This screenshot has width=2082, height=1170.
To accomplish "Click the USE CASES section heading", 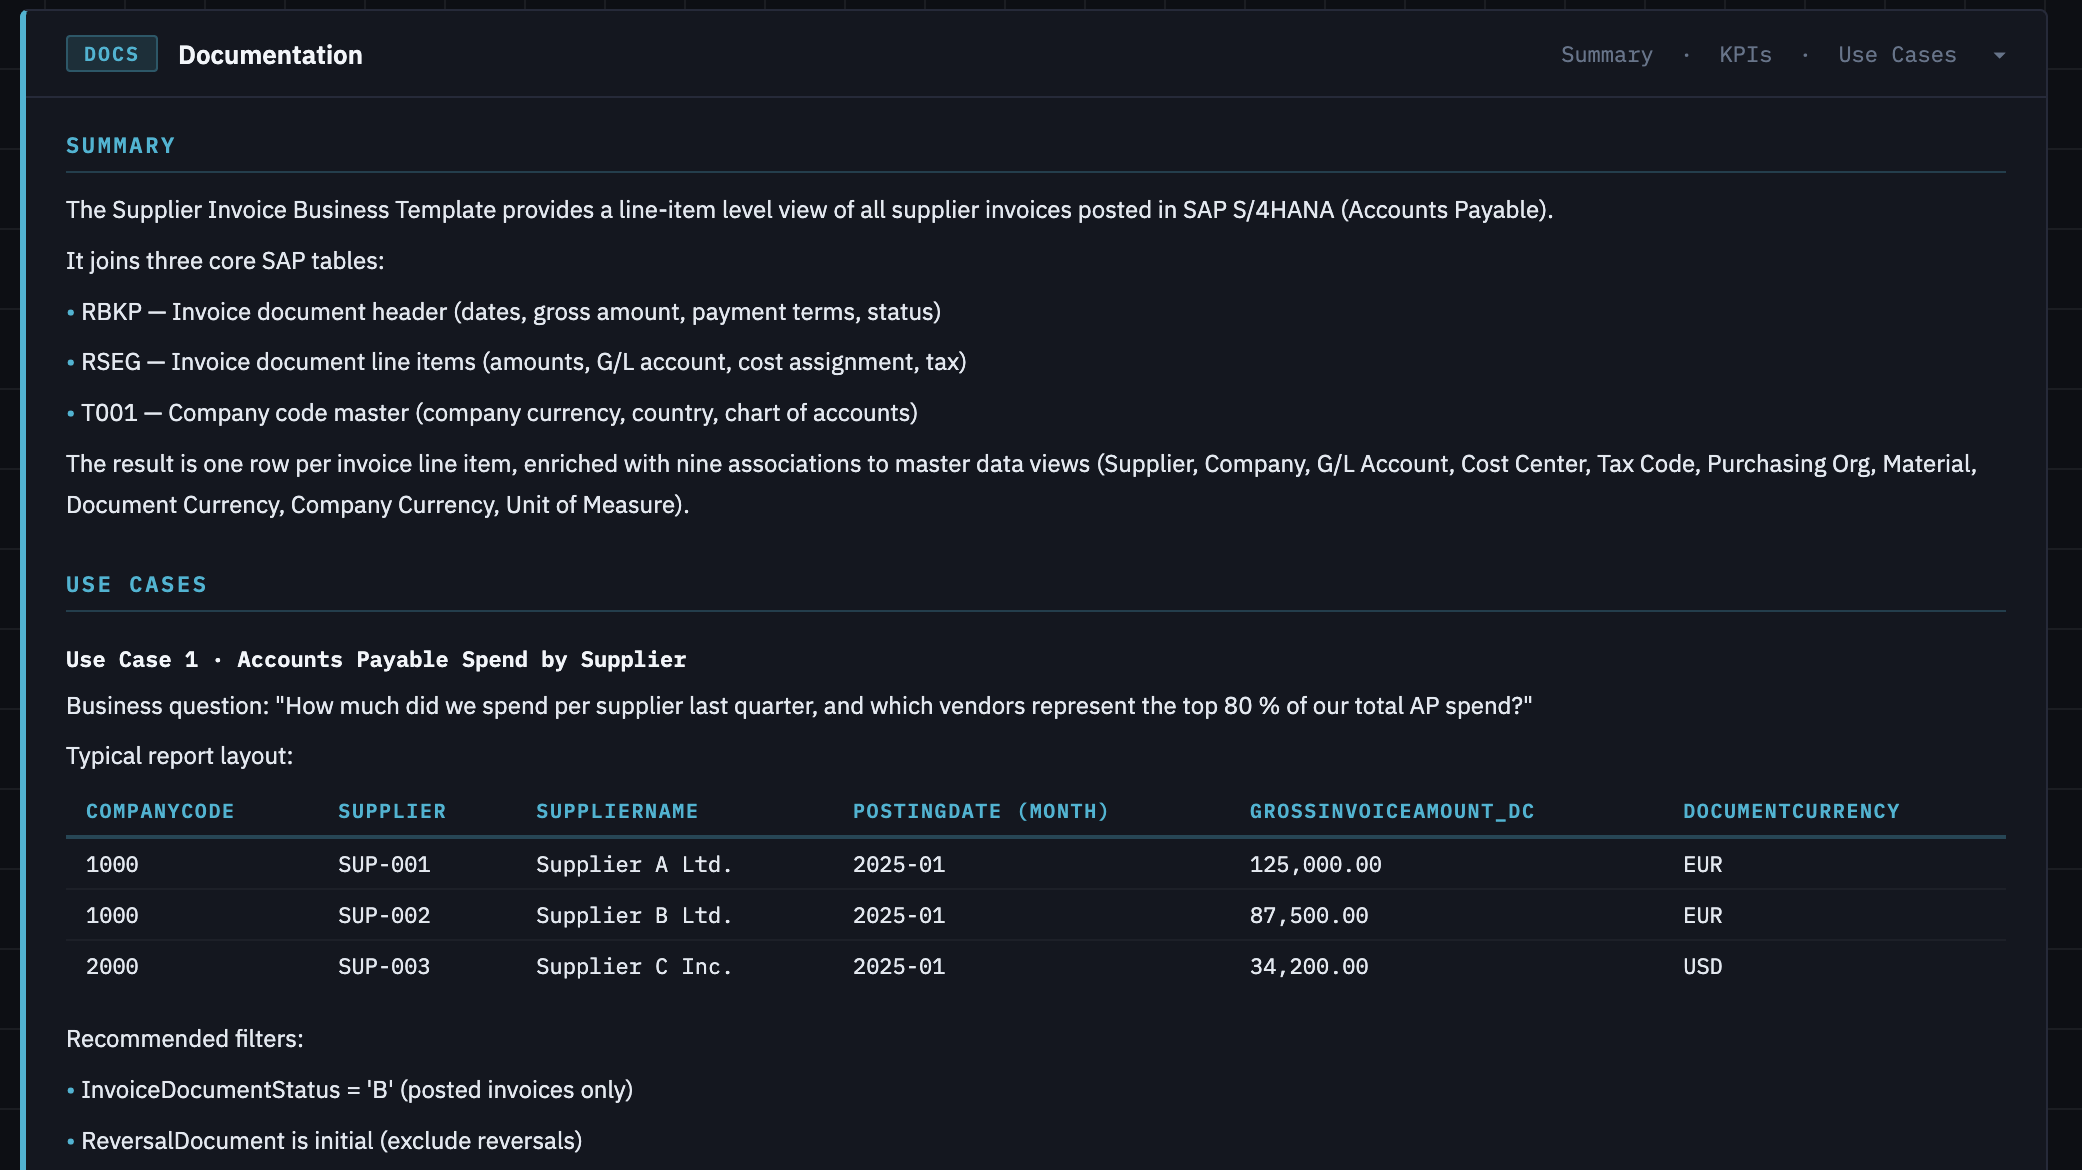I will tap(136, 584).
